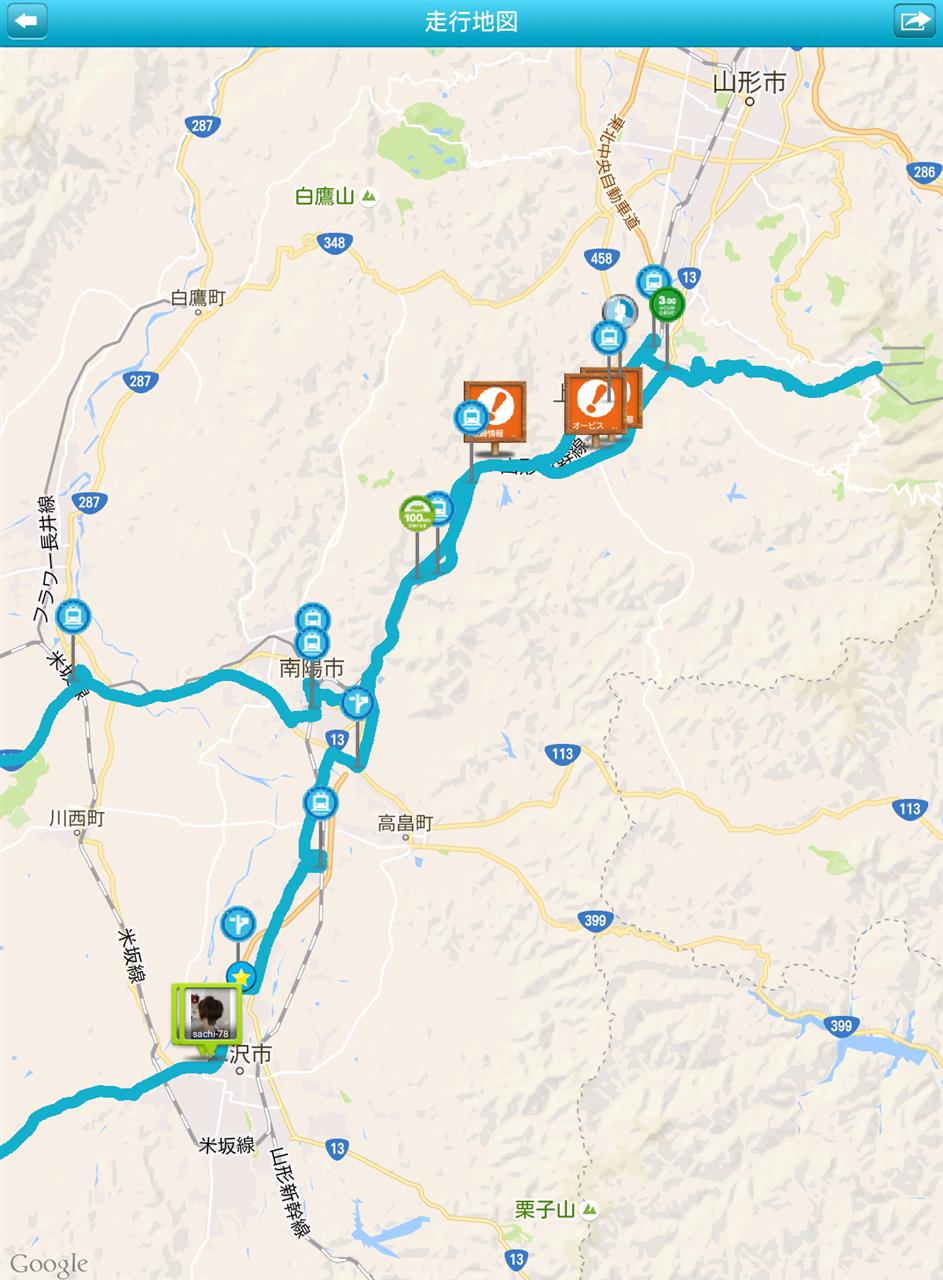
Task: Tap the 走行地図 title text
Action: coord(471,21)
